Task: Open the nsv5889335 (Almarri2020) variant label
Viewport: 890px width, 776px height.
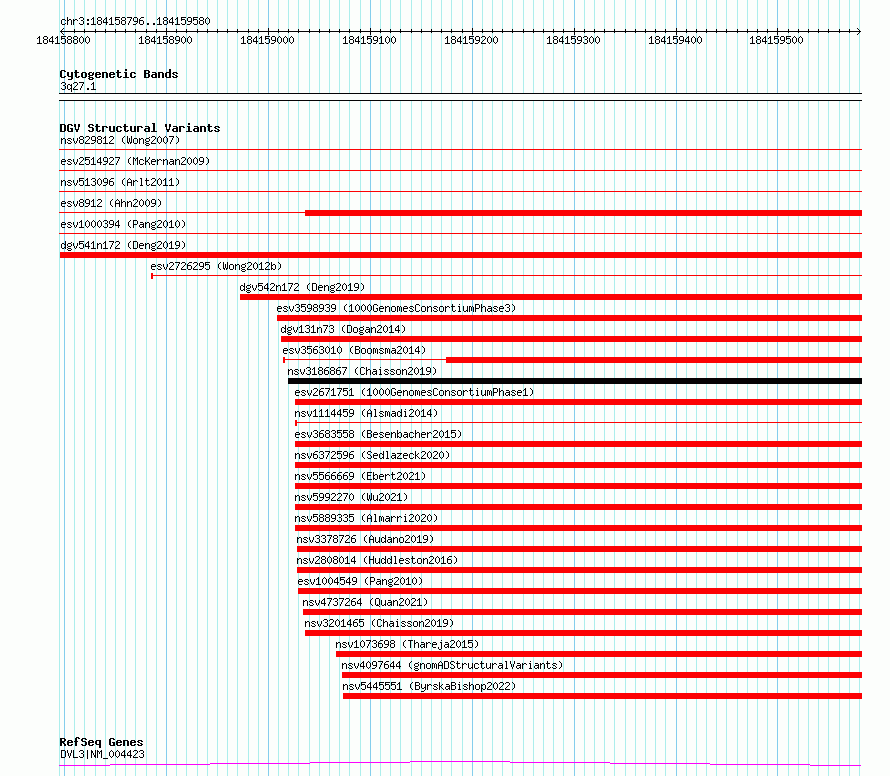Action: point(366,518)
